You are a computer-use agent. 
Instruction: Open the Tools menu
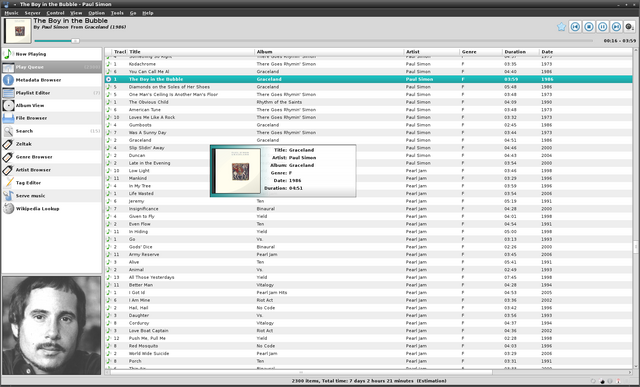coord(117,13)
